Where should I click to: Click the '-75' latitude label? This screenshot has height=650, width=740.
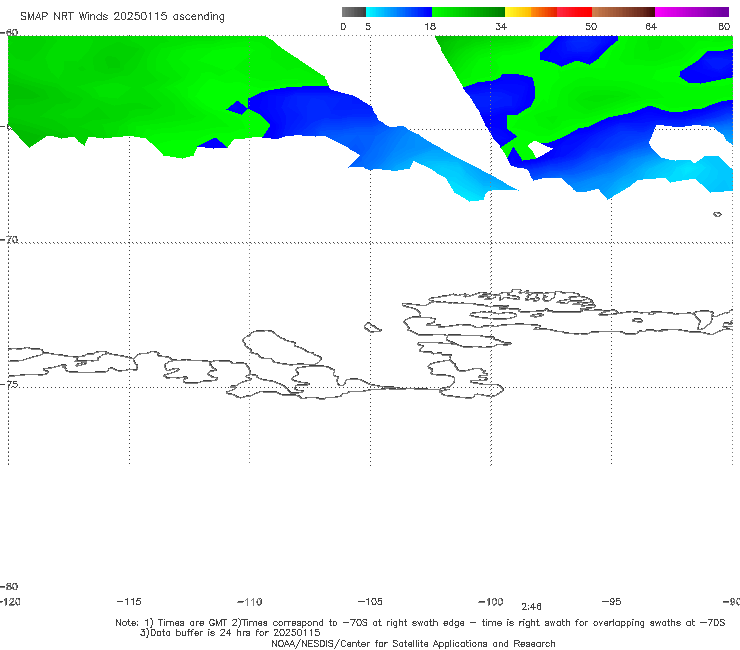click(x=9, y=384)
